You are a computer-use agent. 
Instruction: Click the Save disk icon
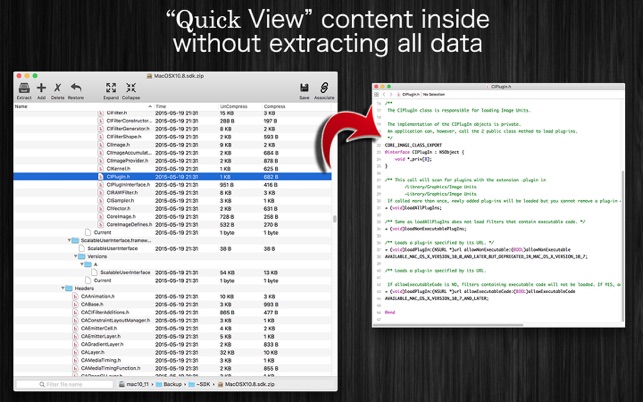pos(304,88)
